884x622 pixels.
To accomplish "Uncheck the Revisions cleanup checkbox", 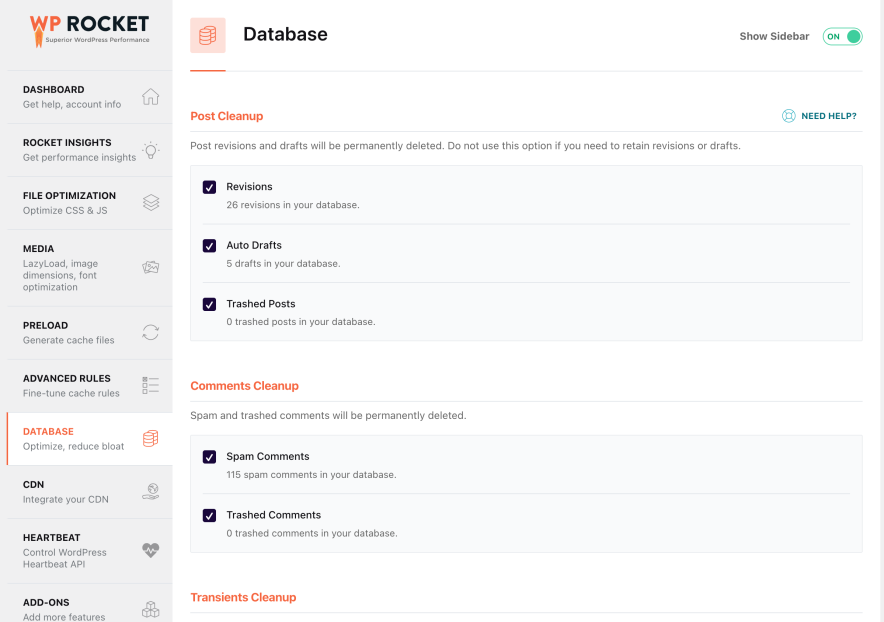I will pos(209,187).
